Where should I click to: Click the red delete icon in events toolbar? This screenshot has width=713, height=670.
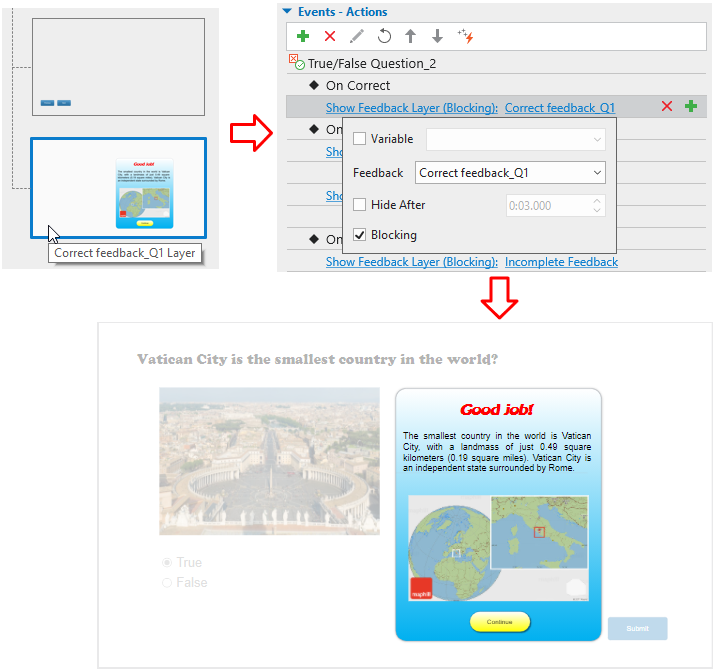(x=330, y=37)
